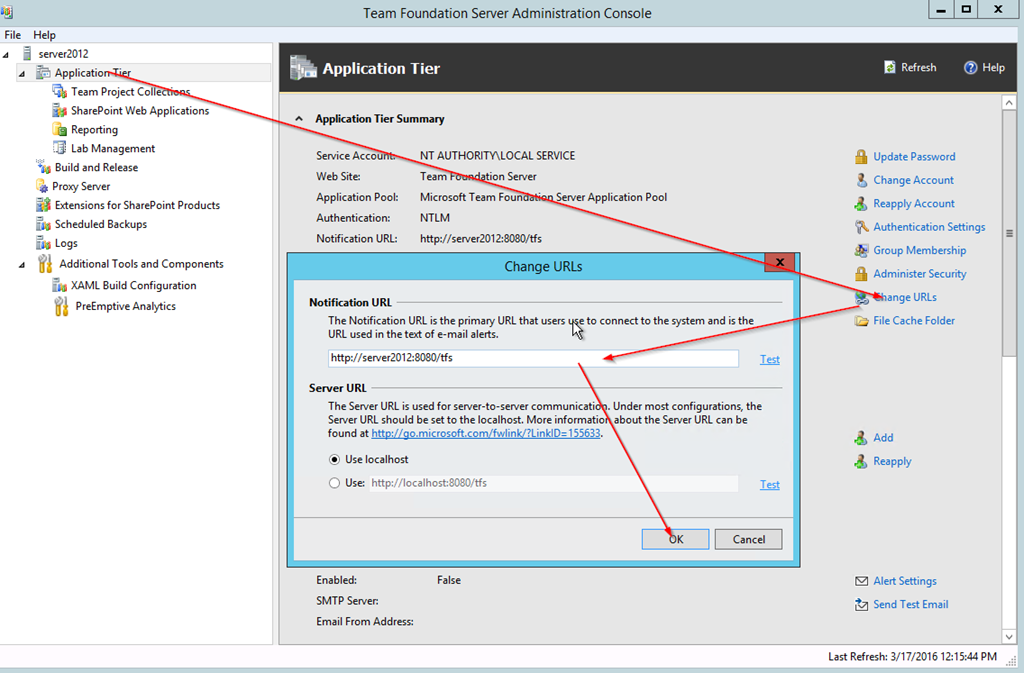
Task: Close the Change URLs dialog
Action: (x=778, y=262)
